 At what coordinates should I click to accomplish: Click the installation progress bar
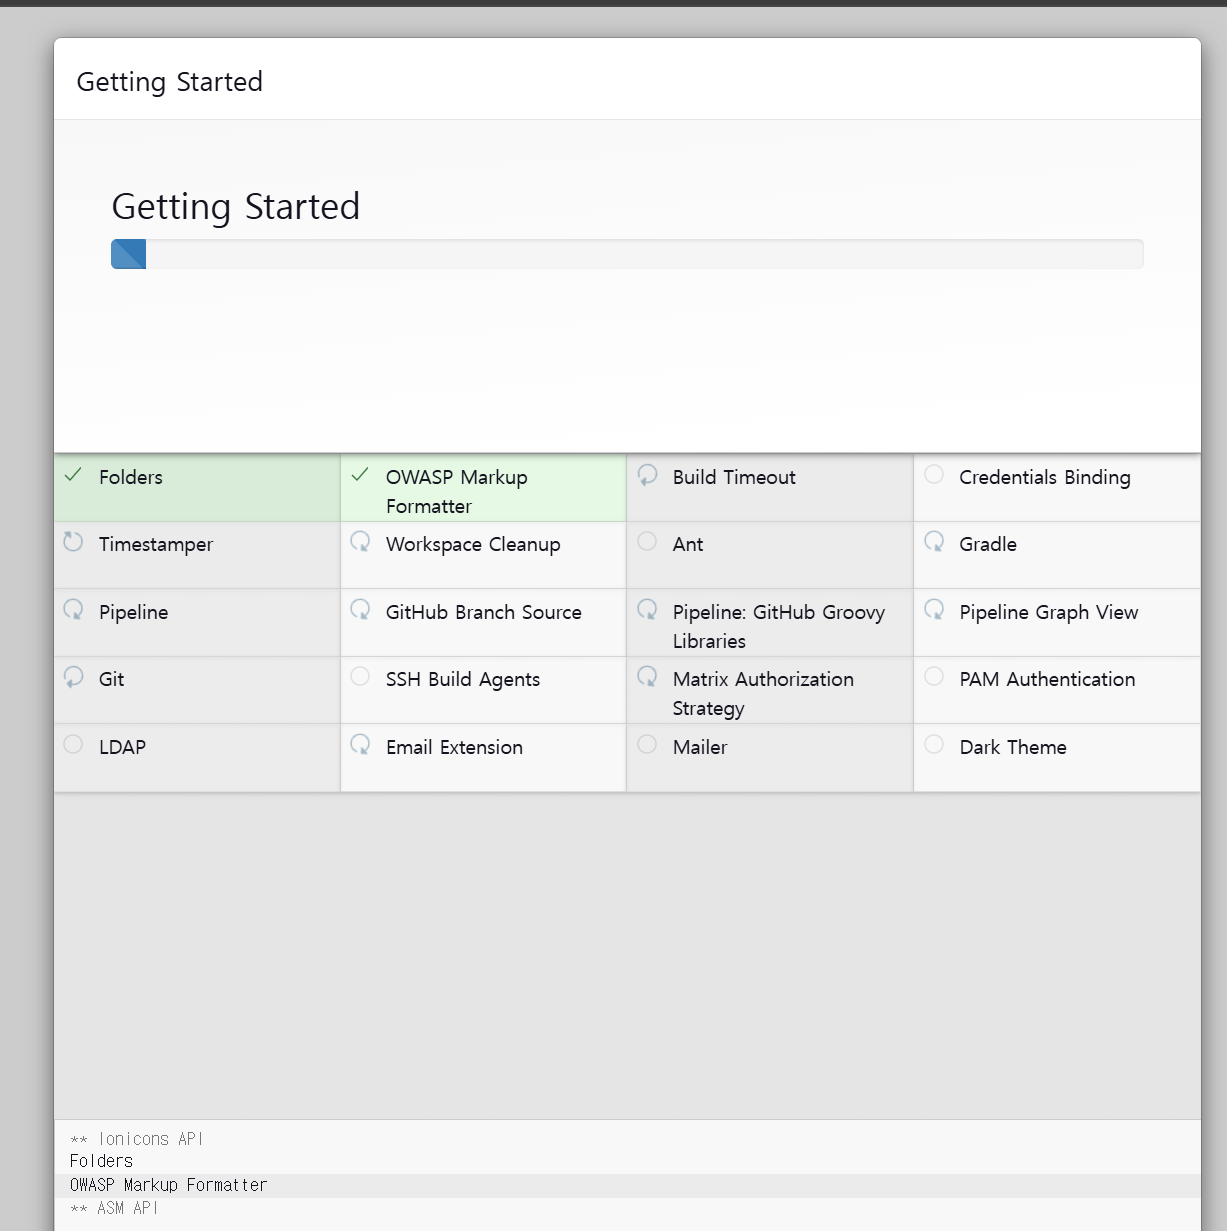point(627,254)
